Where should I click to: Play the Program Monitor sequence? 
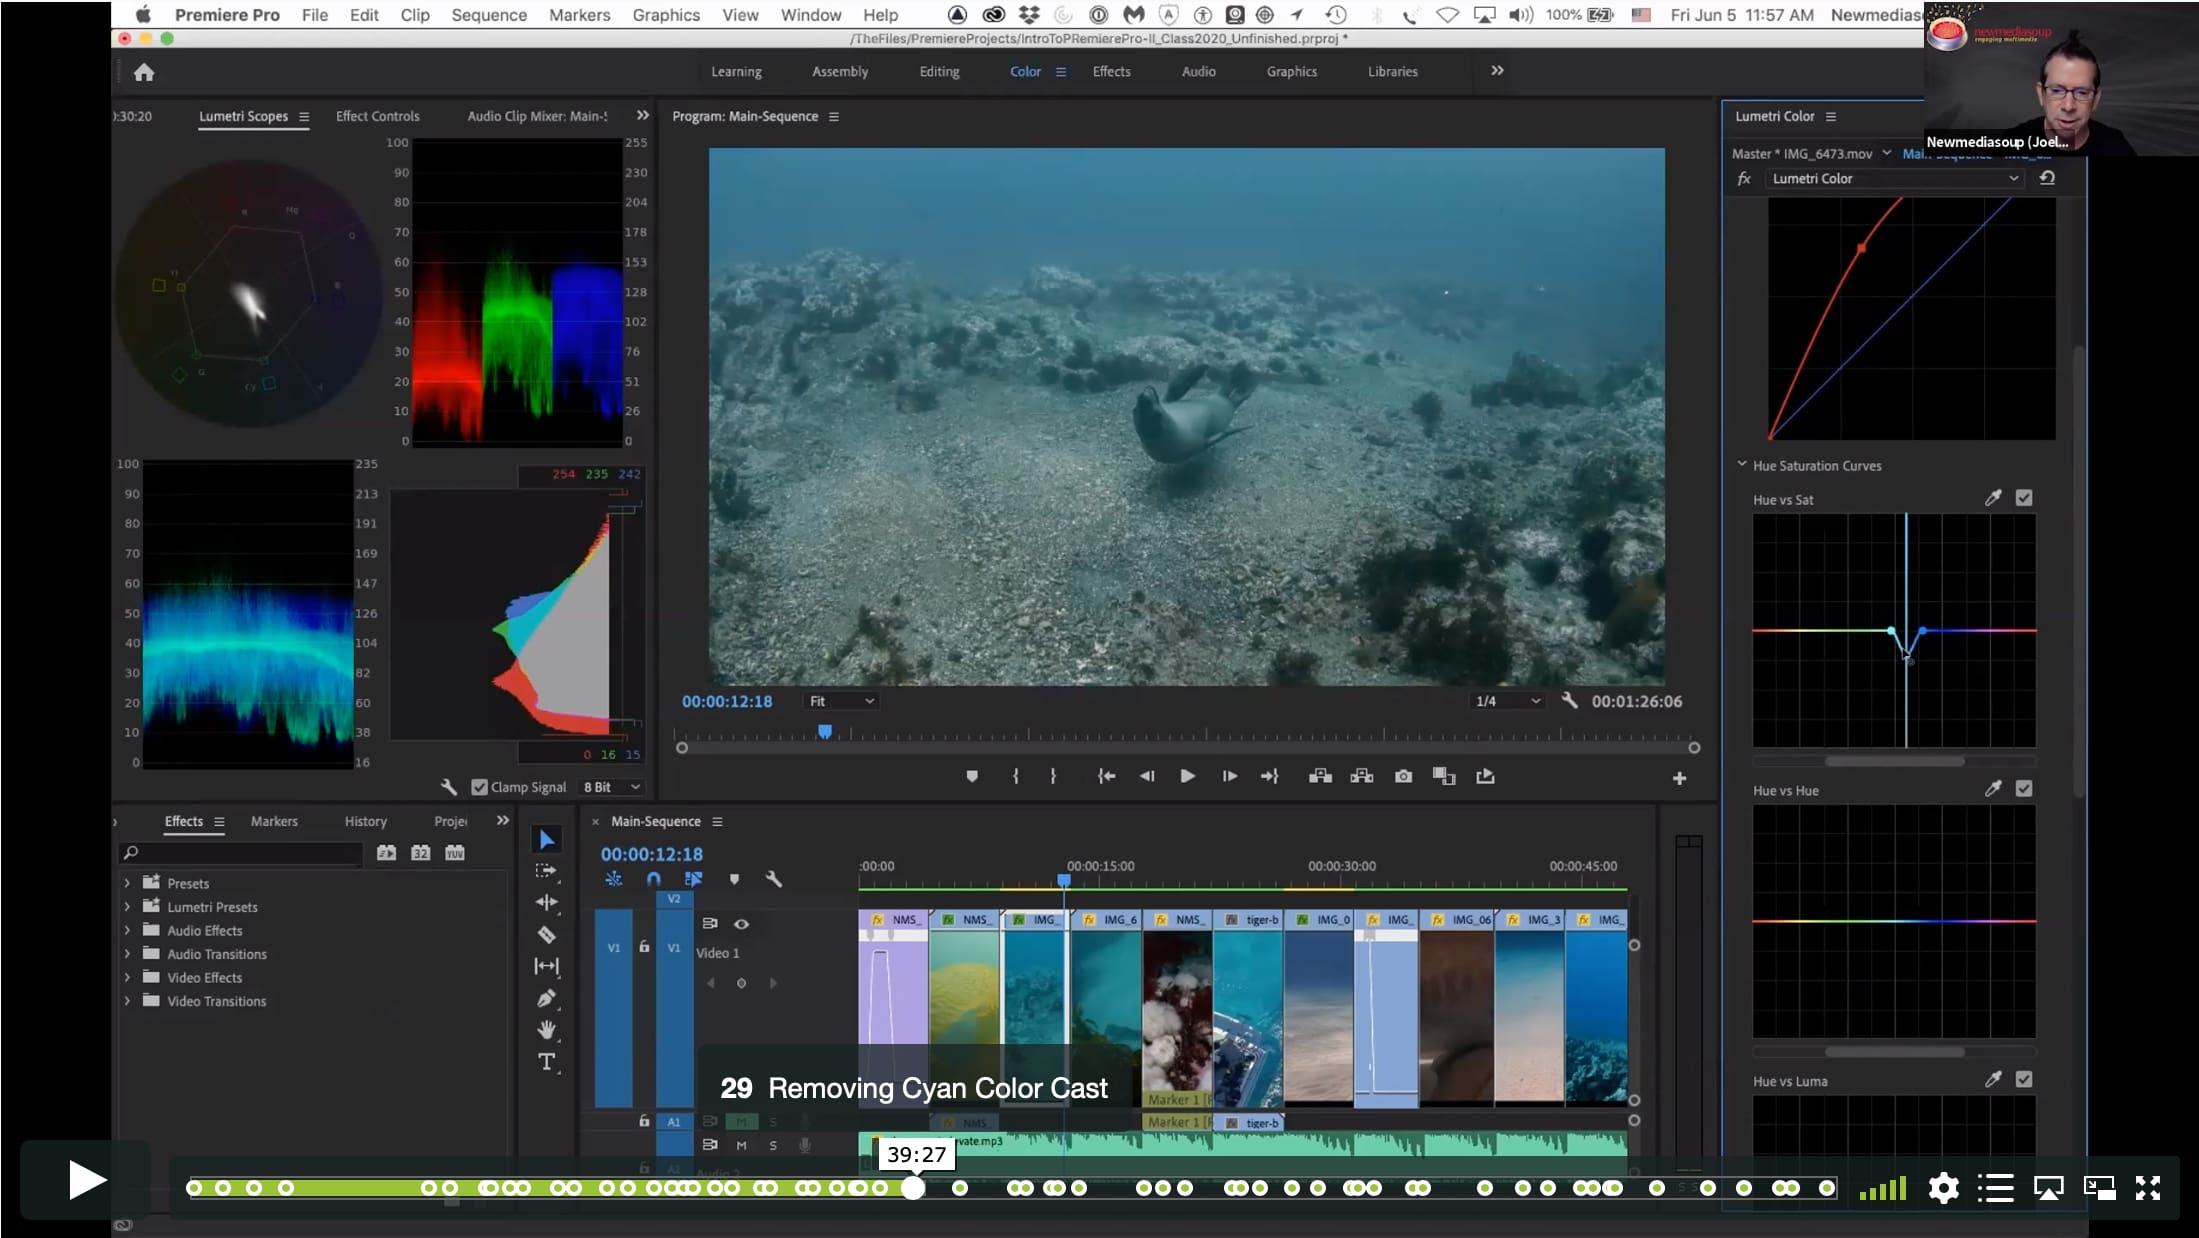pos(1187,776)
